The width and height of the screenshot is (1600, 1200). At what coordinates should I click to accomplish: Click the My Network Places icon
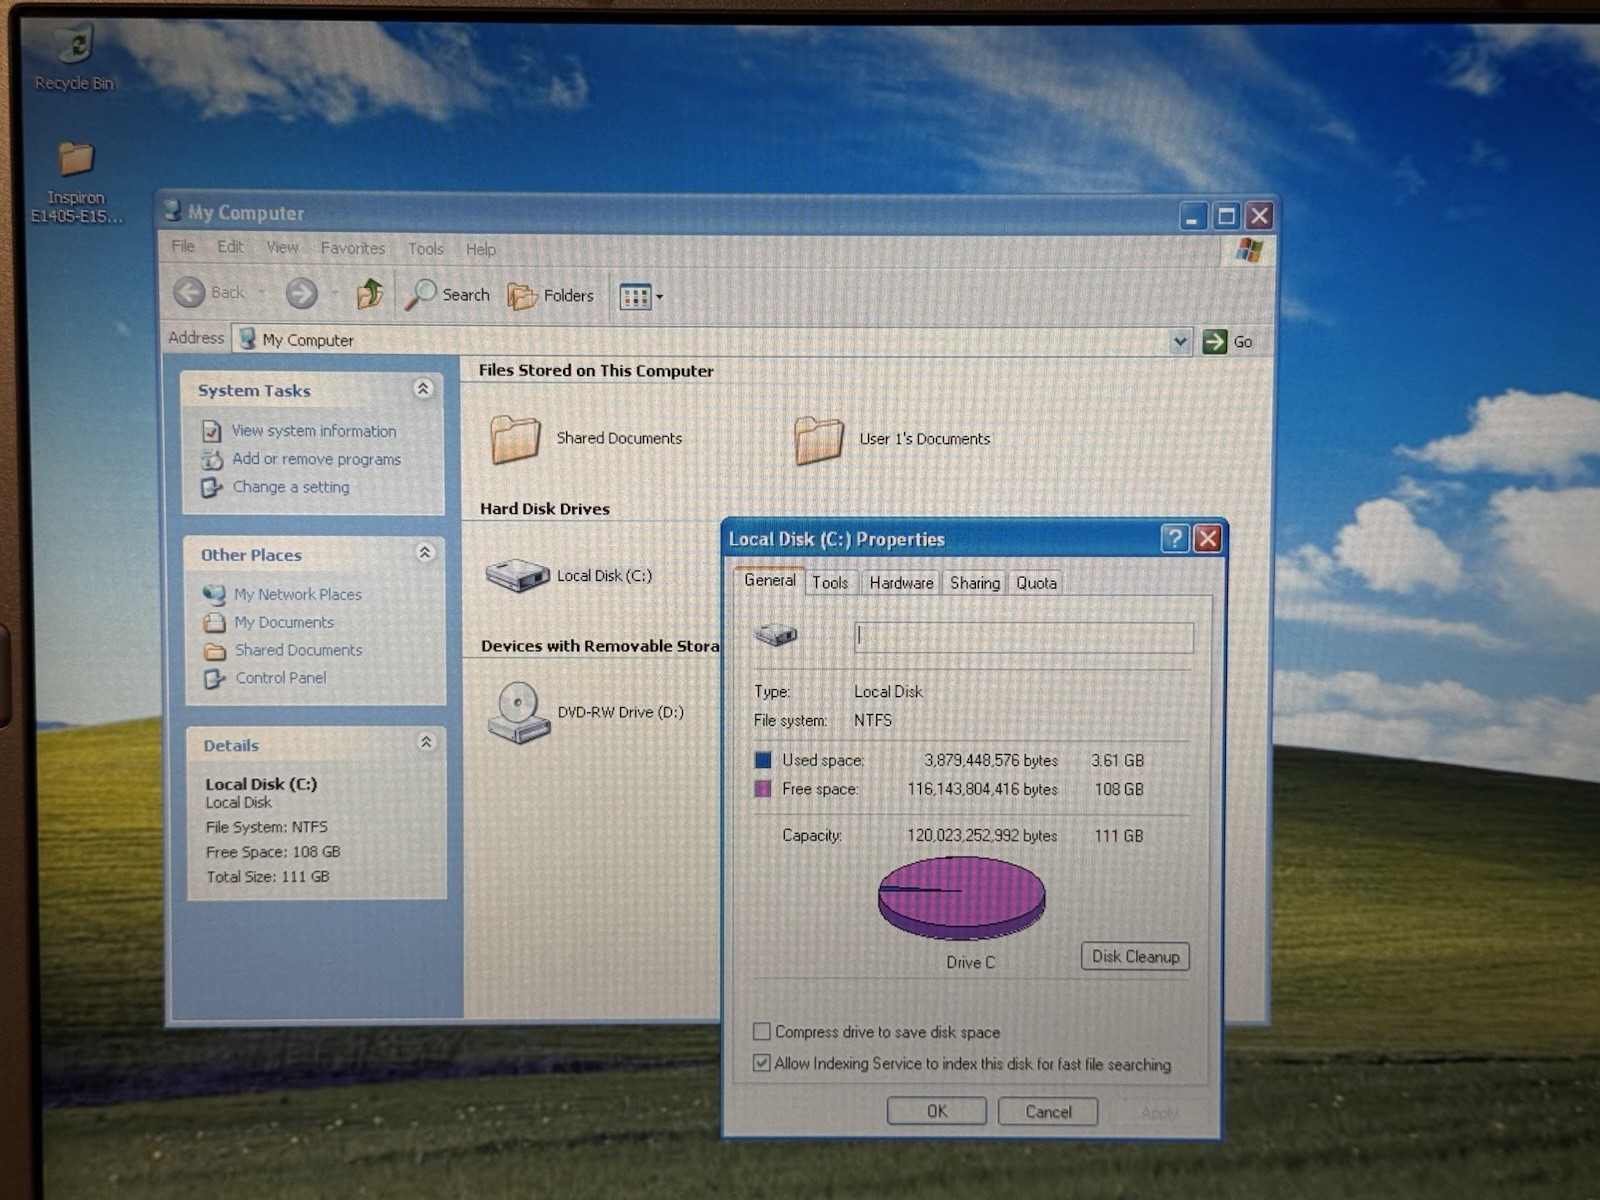pyautogui.click(x=214, y=594)
